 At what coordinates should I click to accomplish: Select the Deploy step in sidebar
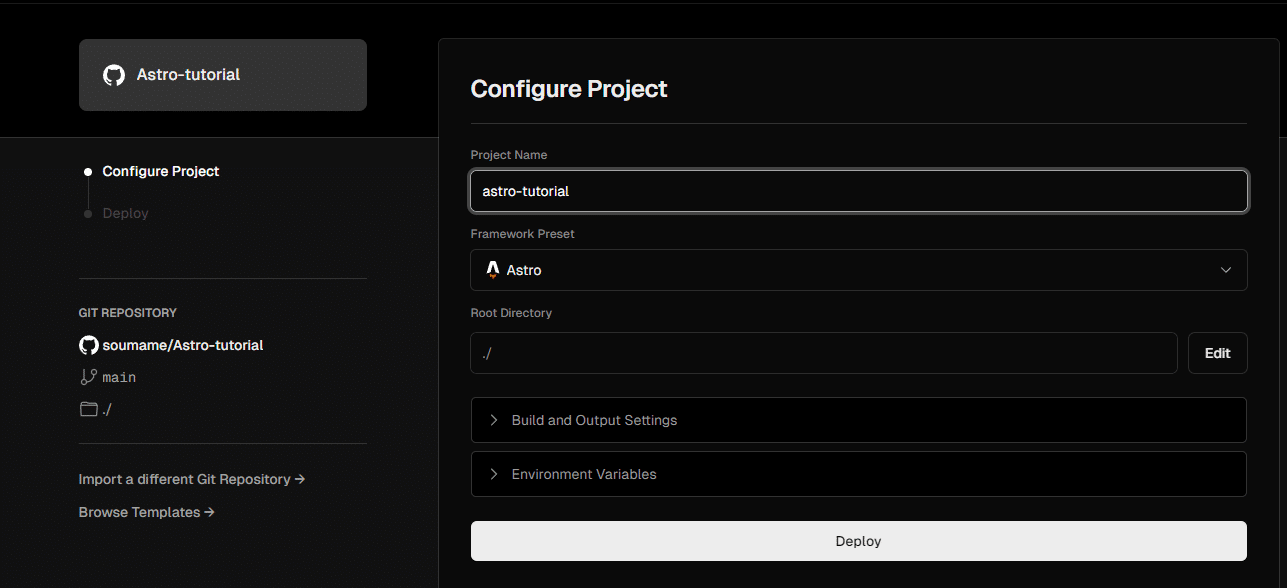coord(126,214)
